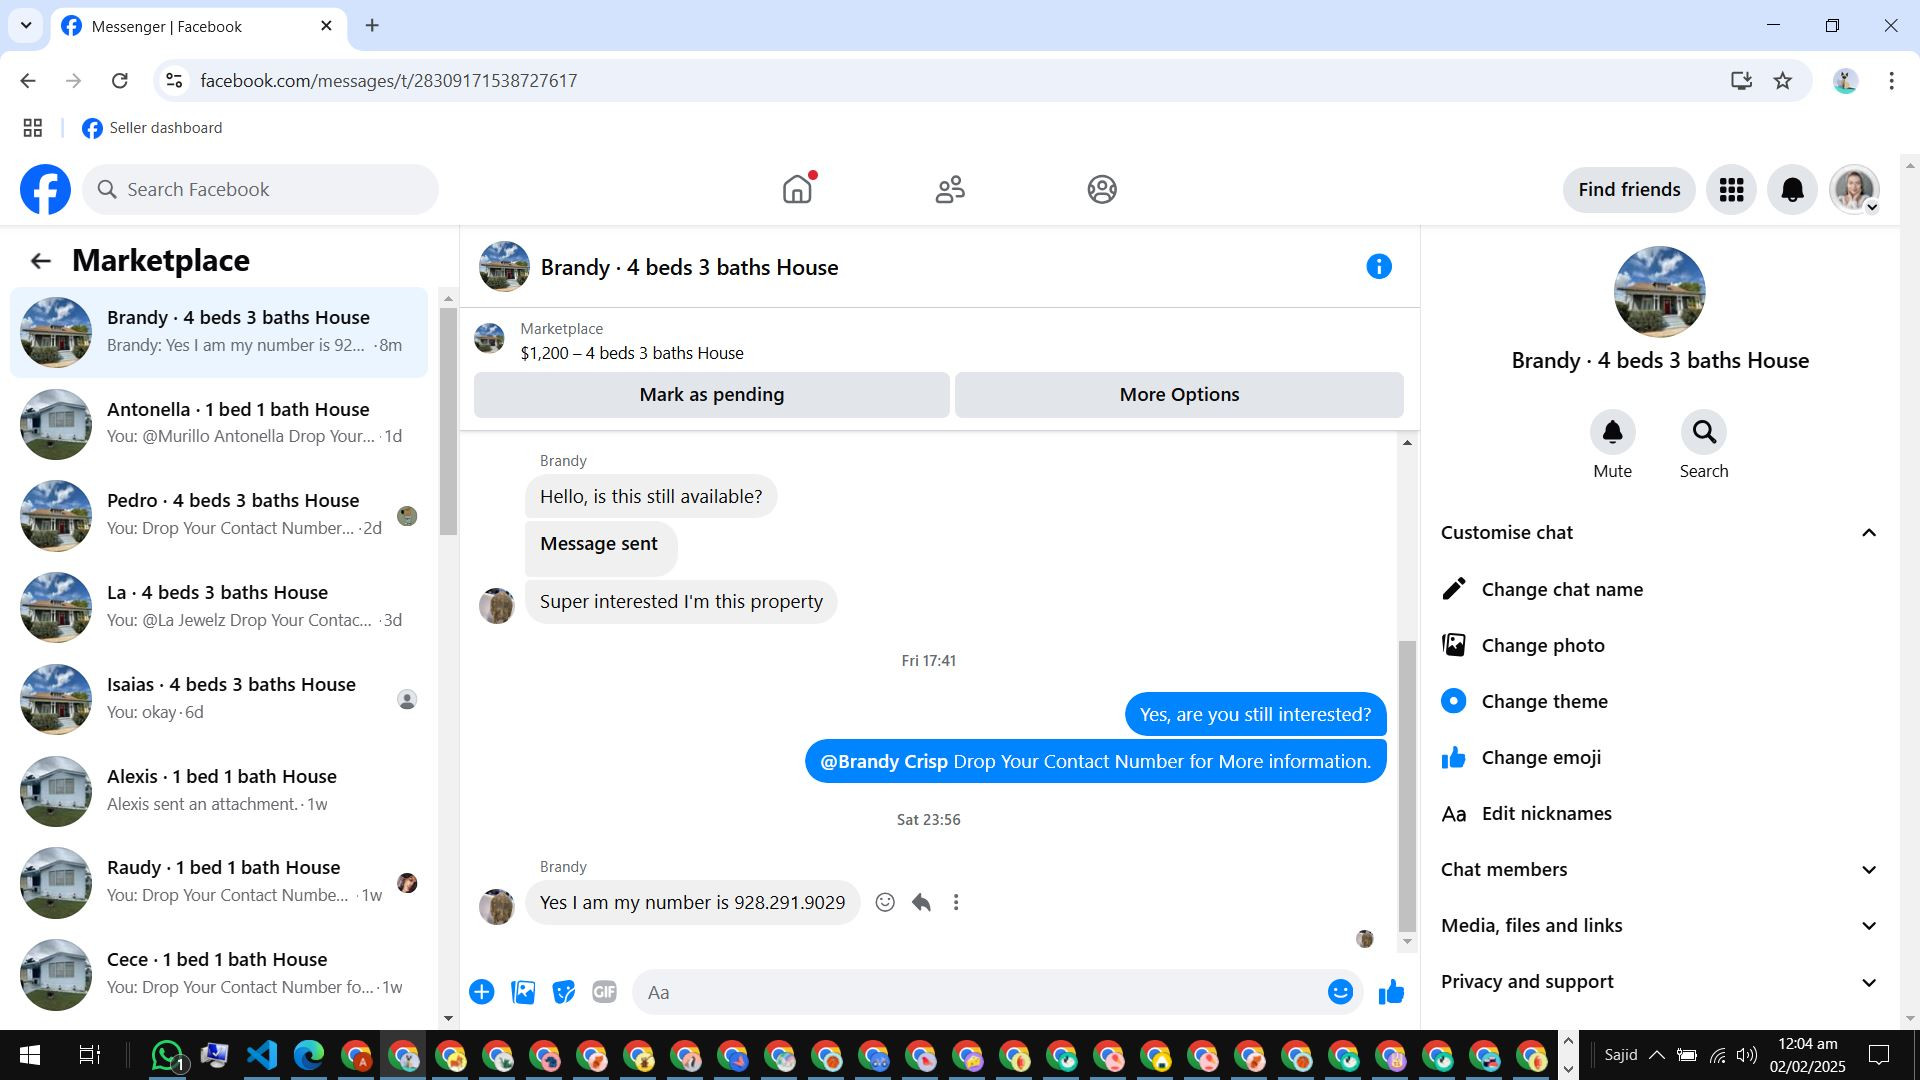Send a thumbs-up like
Screen dimensions: 1920x1080
pos(1391,992)
